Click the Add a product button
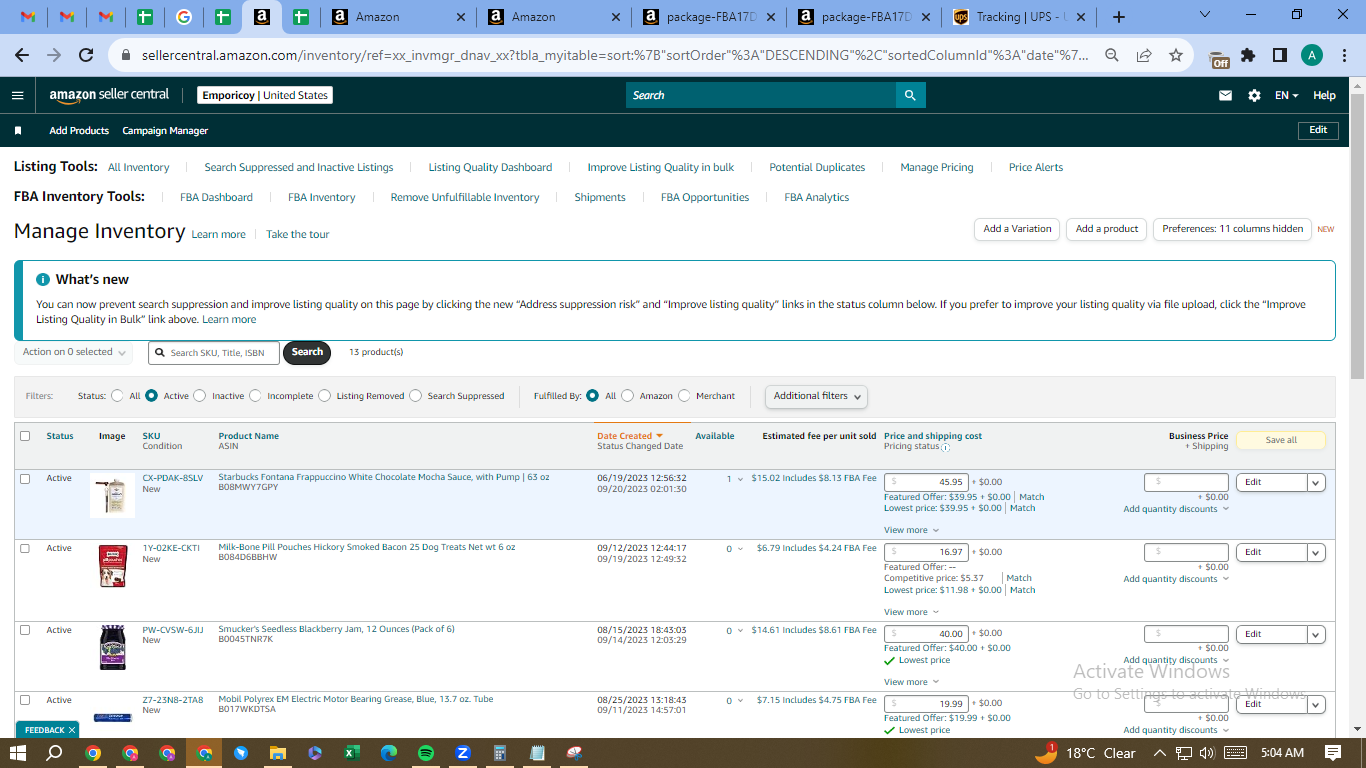1366x768 pixels. tap(1107, 229)
